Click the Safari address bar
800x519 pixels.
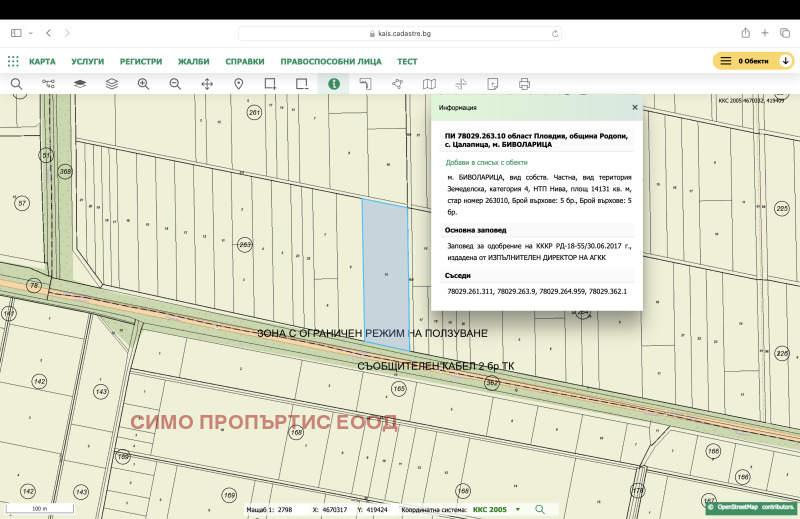(x=400, y=33)
